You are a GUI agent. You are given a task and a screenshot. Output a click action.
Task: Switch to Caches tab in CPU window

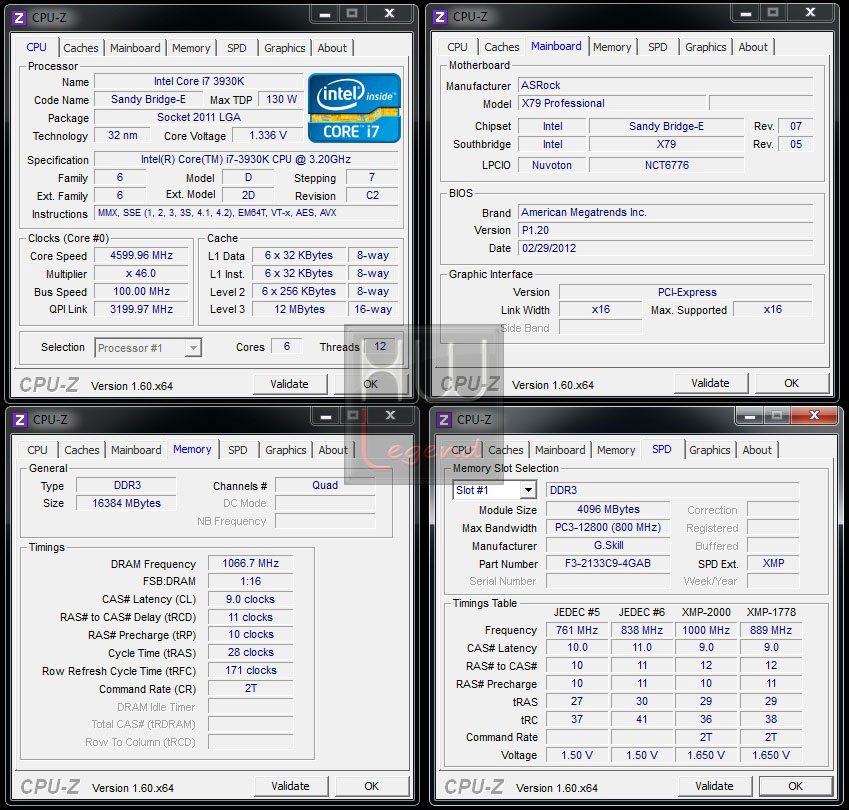(81, 48)
